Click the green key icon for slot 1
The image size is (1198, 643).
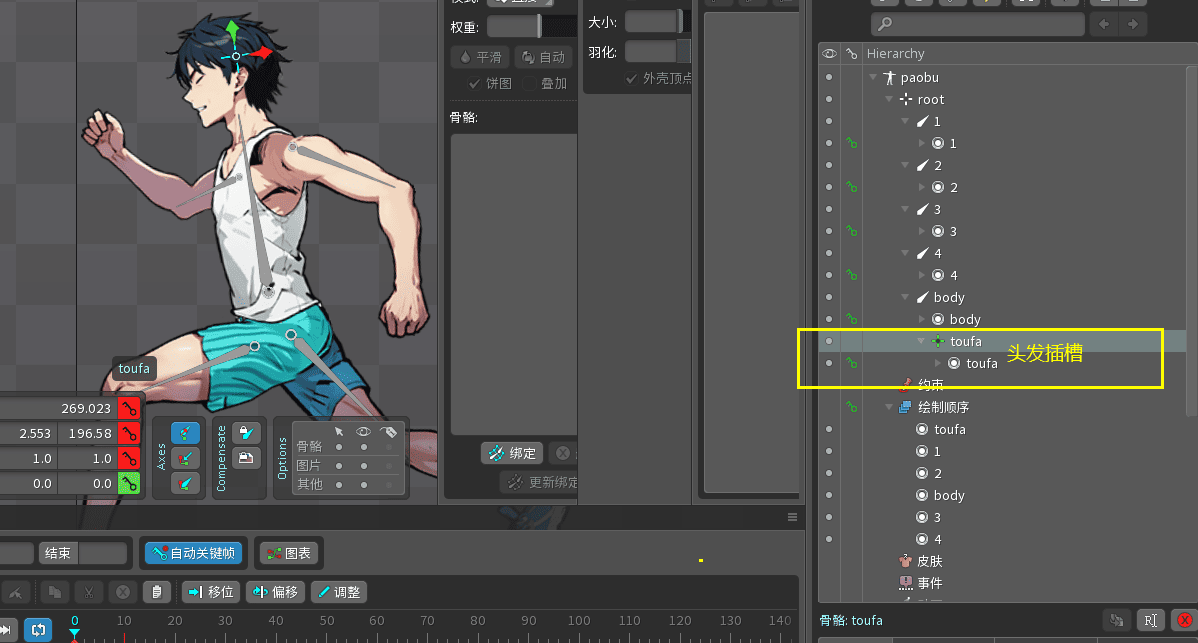[x=852, y=143]
